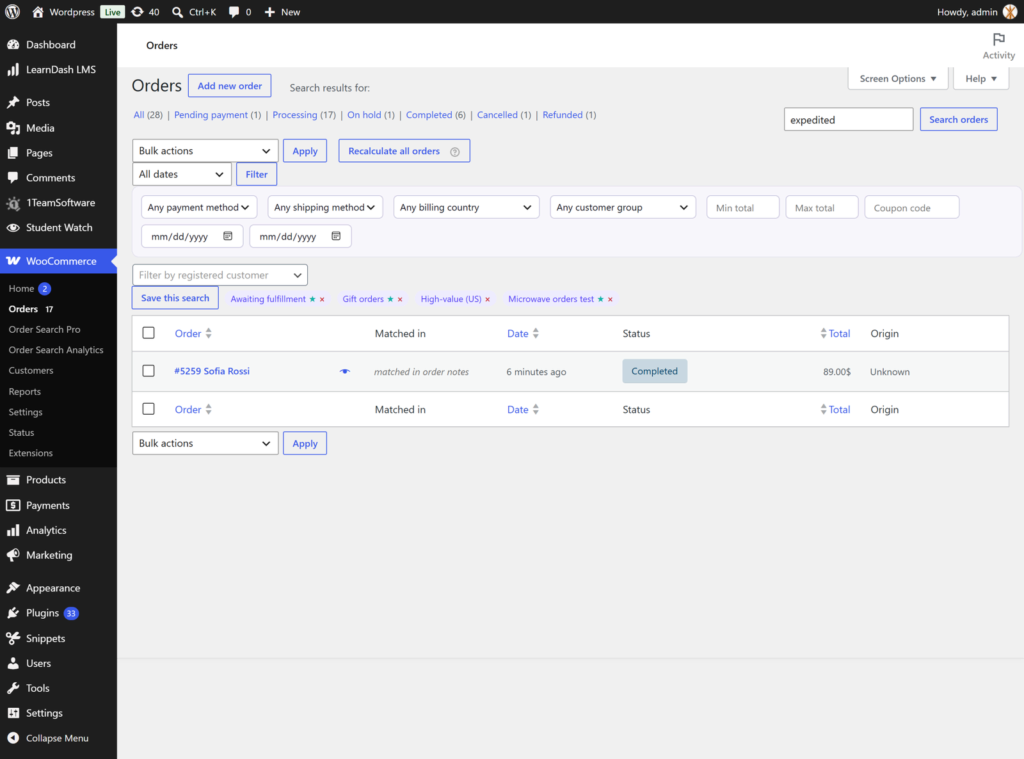Click the green star on Awaiting fulfillment

pyautogui.click(x=312, y=299)
